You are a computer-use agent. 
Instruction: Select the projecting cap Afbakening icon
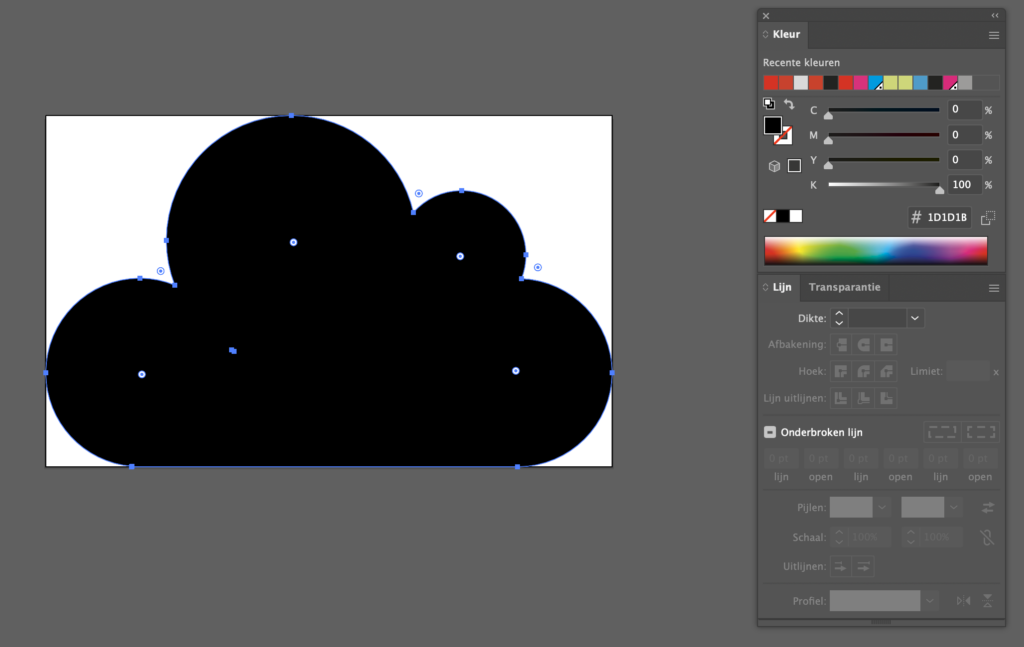click(886, 344)
